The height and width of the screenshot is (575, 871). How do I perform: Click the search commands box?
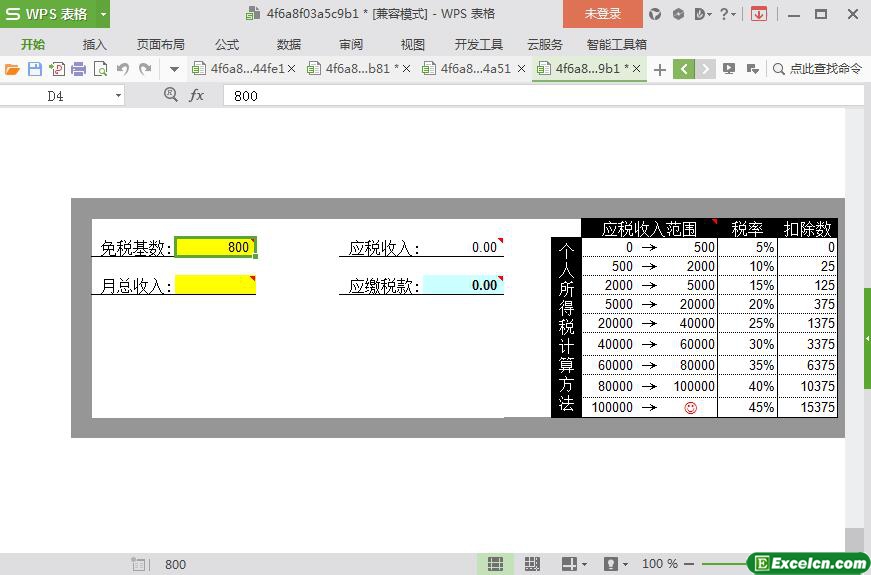818,69
